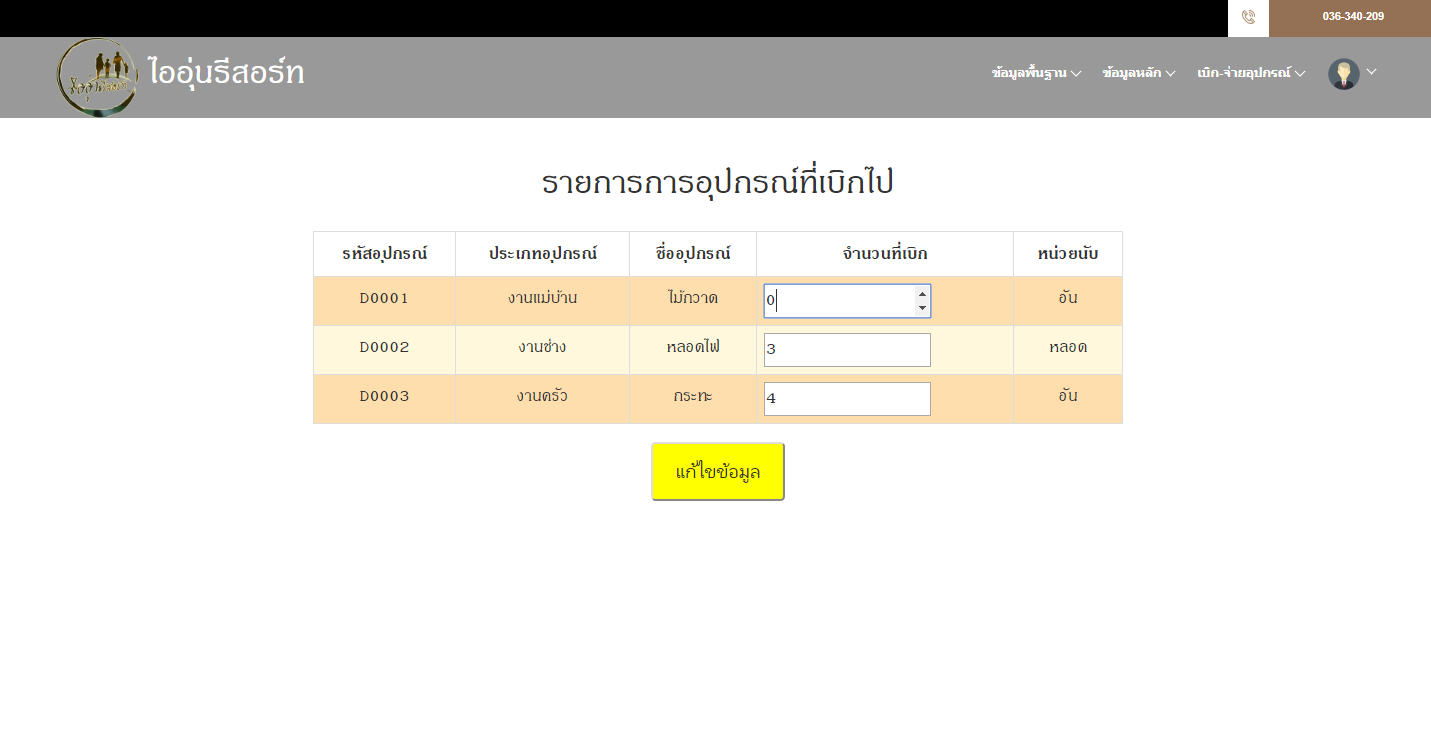Click the ชื่ออุปกรณ์ column header

pyautogui.click(x=693, y=254)
